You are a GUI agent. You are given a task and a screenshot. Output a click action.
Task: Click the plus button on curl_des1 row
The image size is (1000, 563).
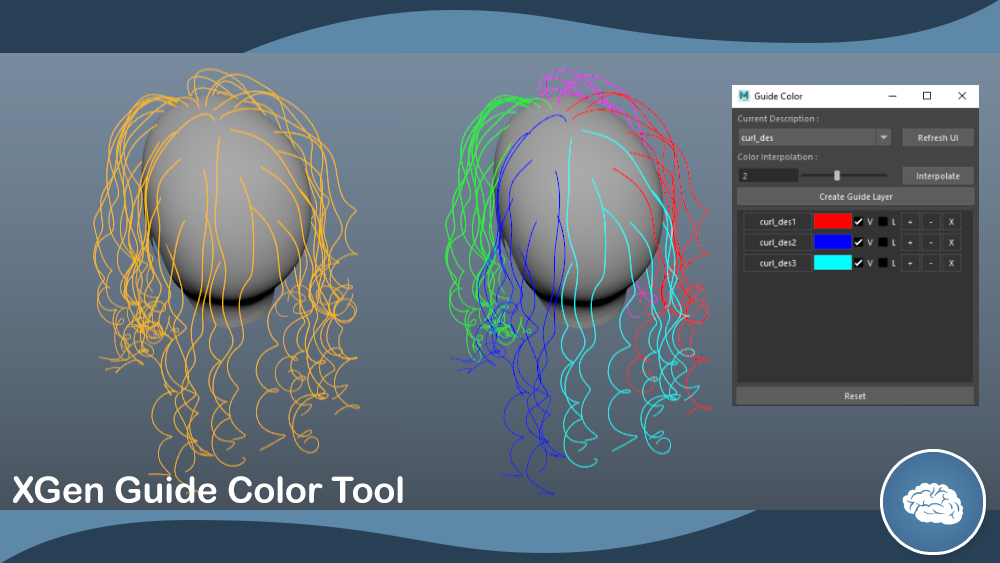910,222
